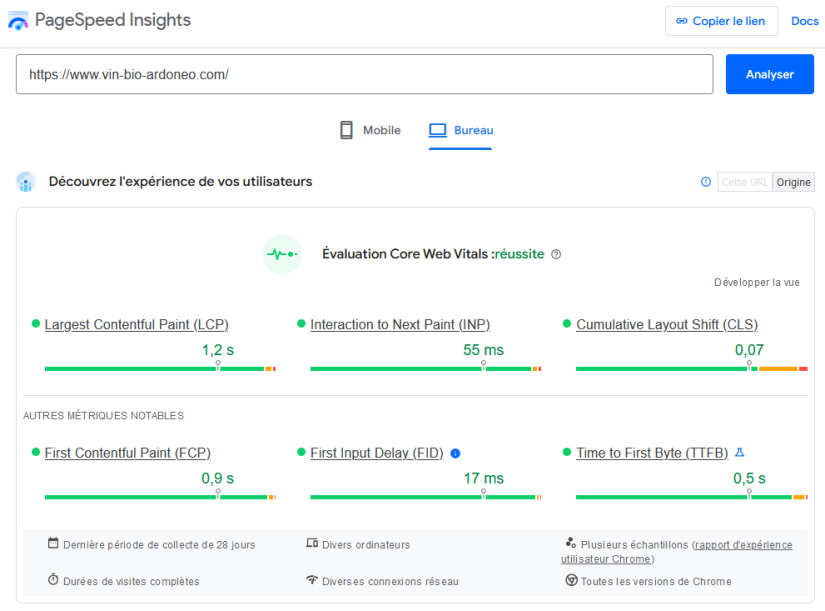Click the Chrome icon for Chrome versions
The height and width of the screenshot is (611, 825).
click(x=571, y=580)
